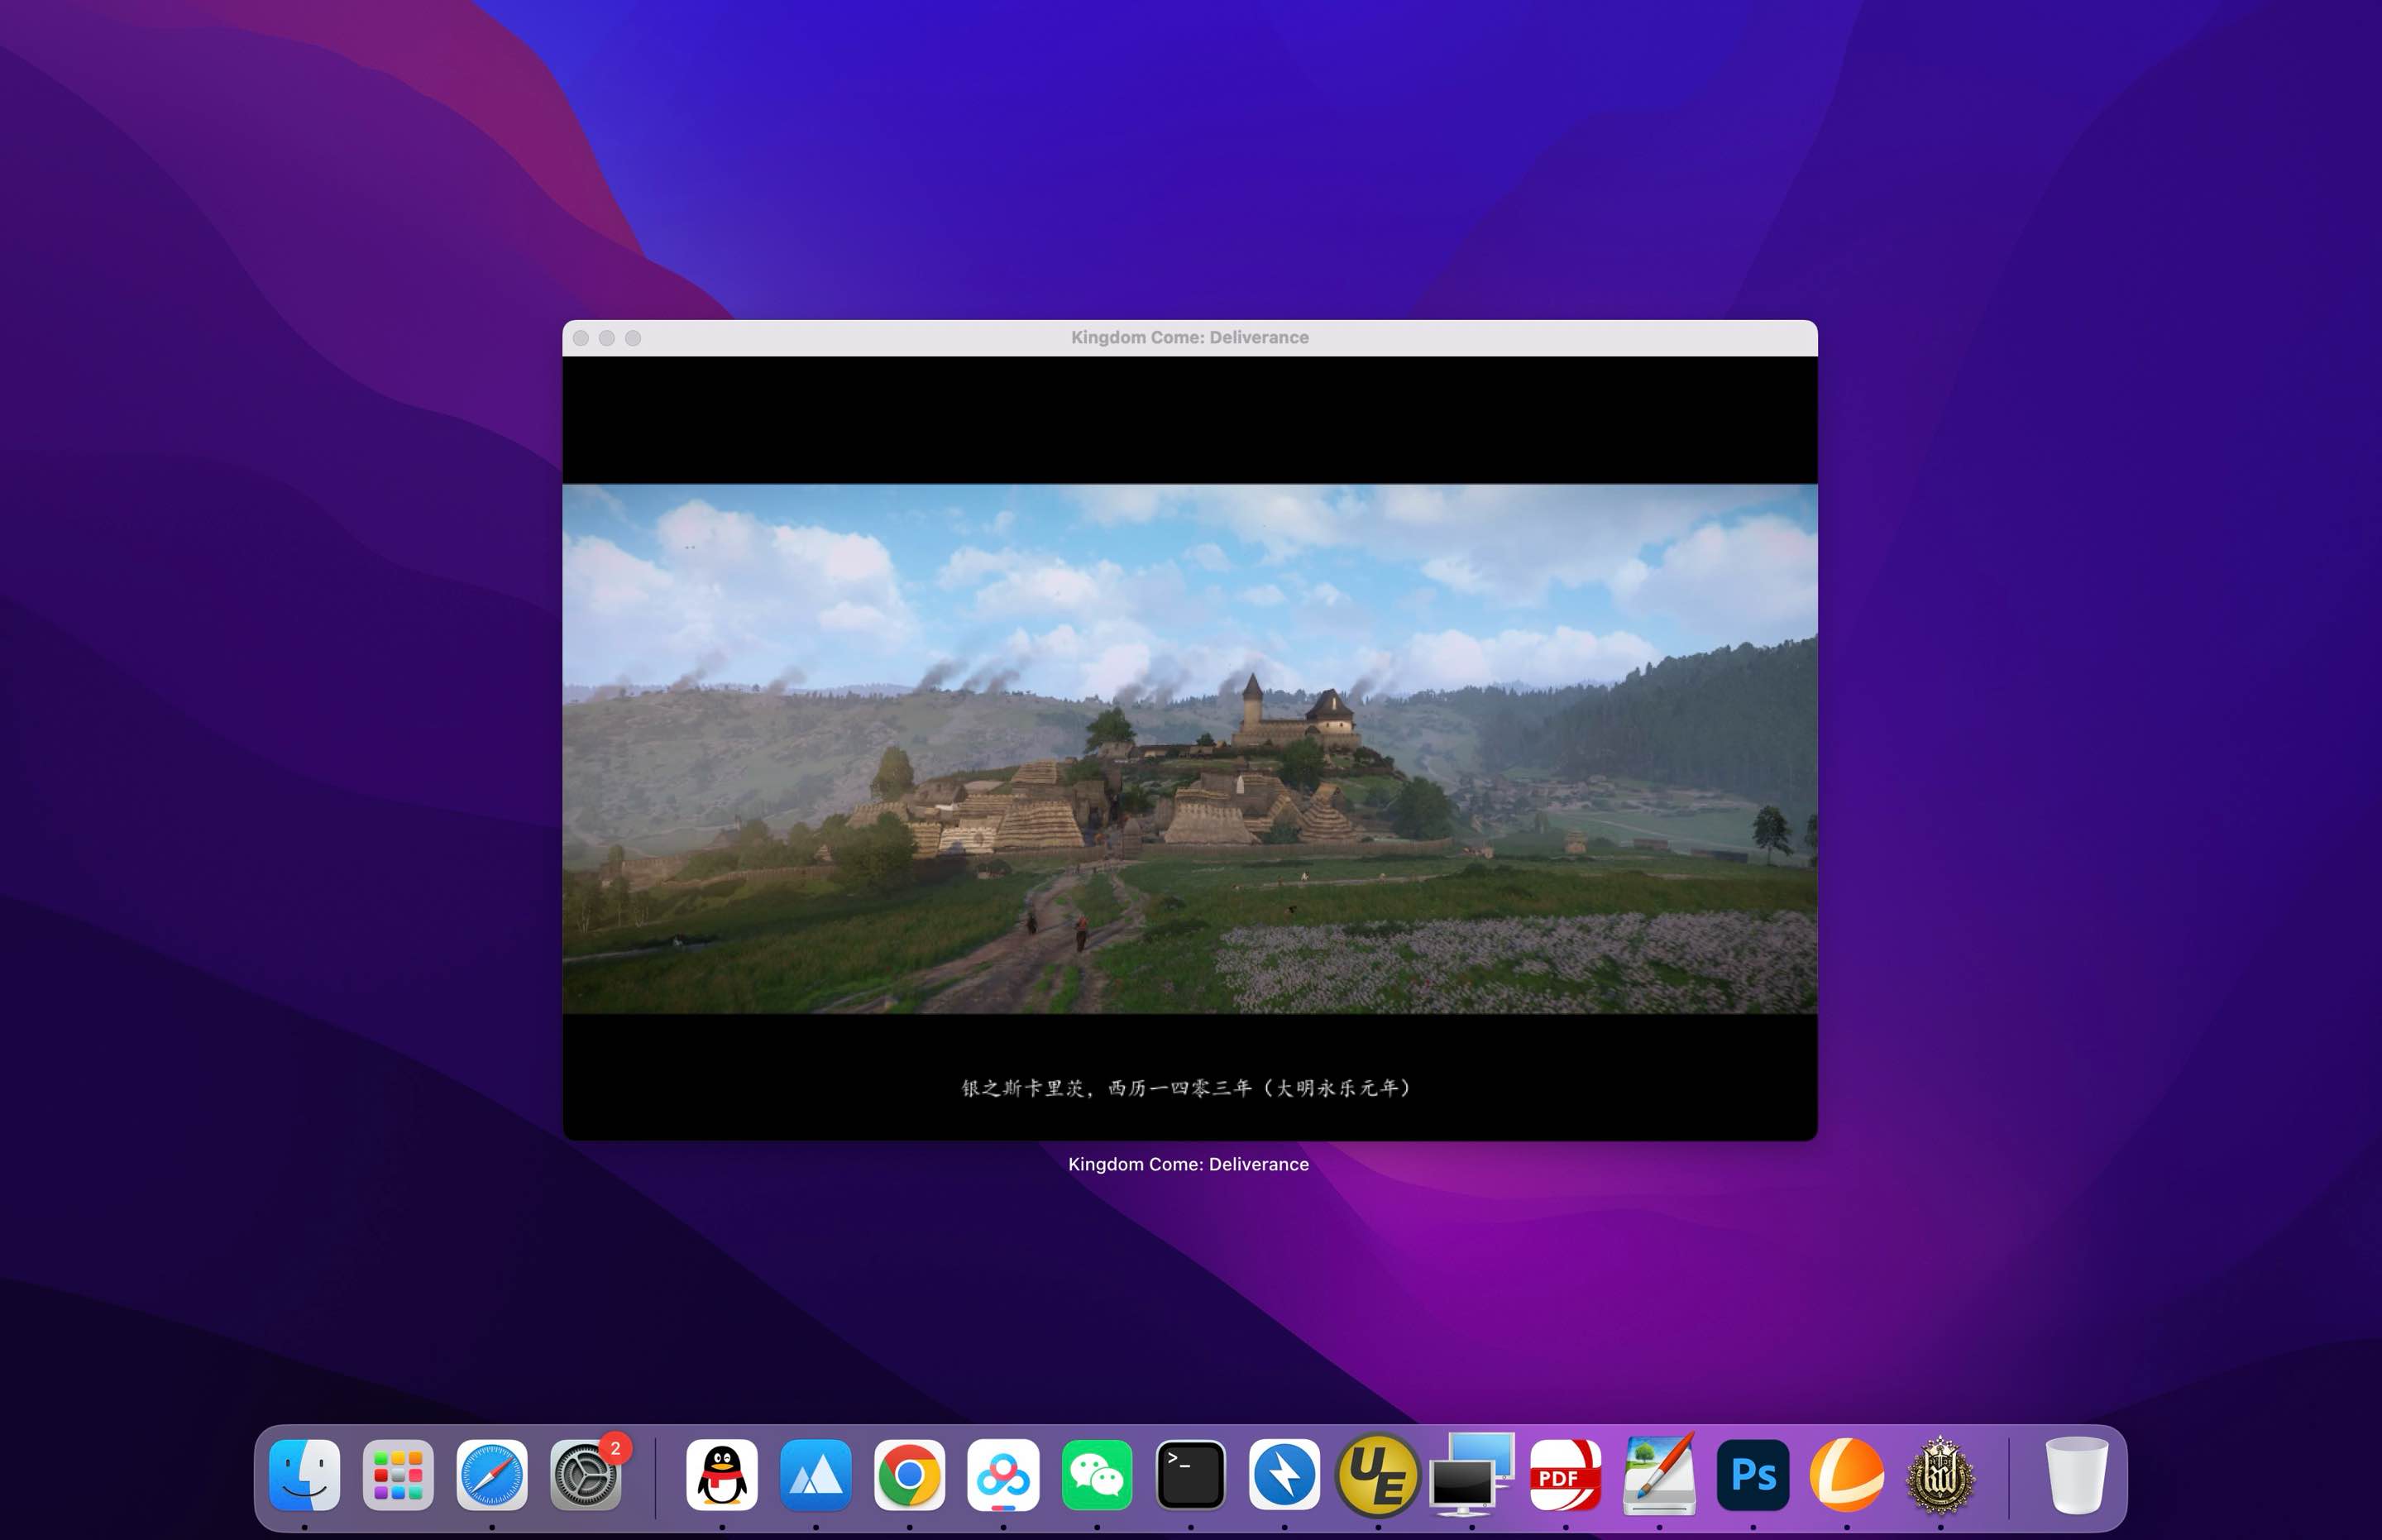The image size is (2382, 1540).
Task: Open System Preferences with badge 2
Action: pos(586,1474)
